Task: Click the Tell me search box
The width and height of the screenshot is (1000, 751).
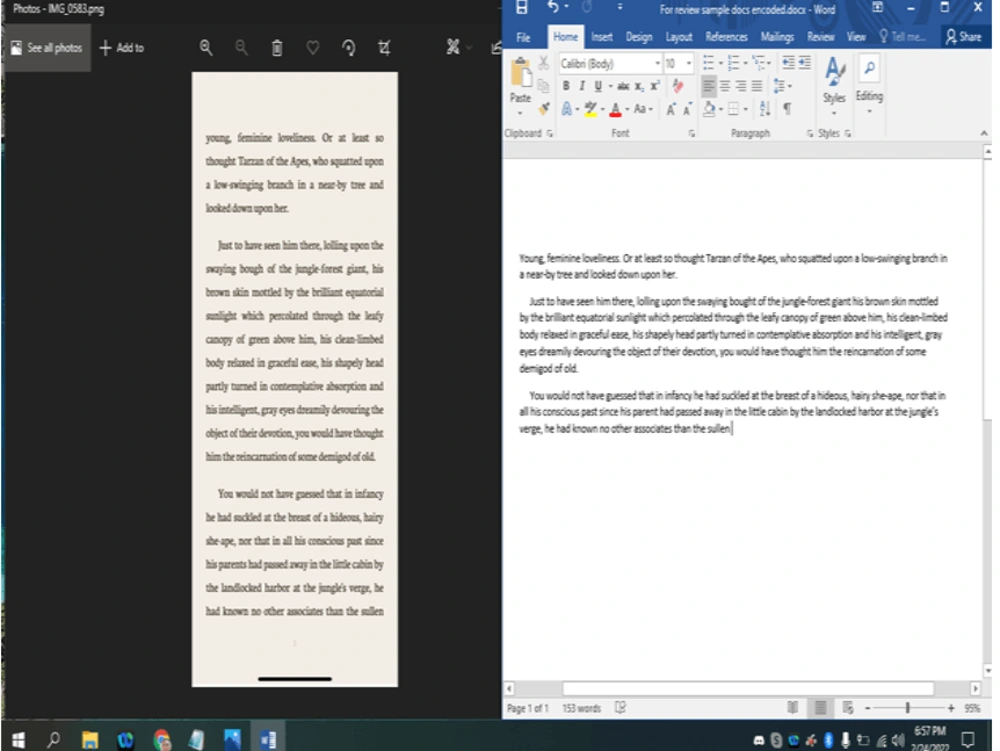Action: coord(902,37)
